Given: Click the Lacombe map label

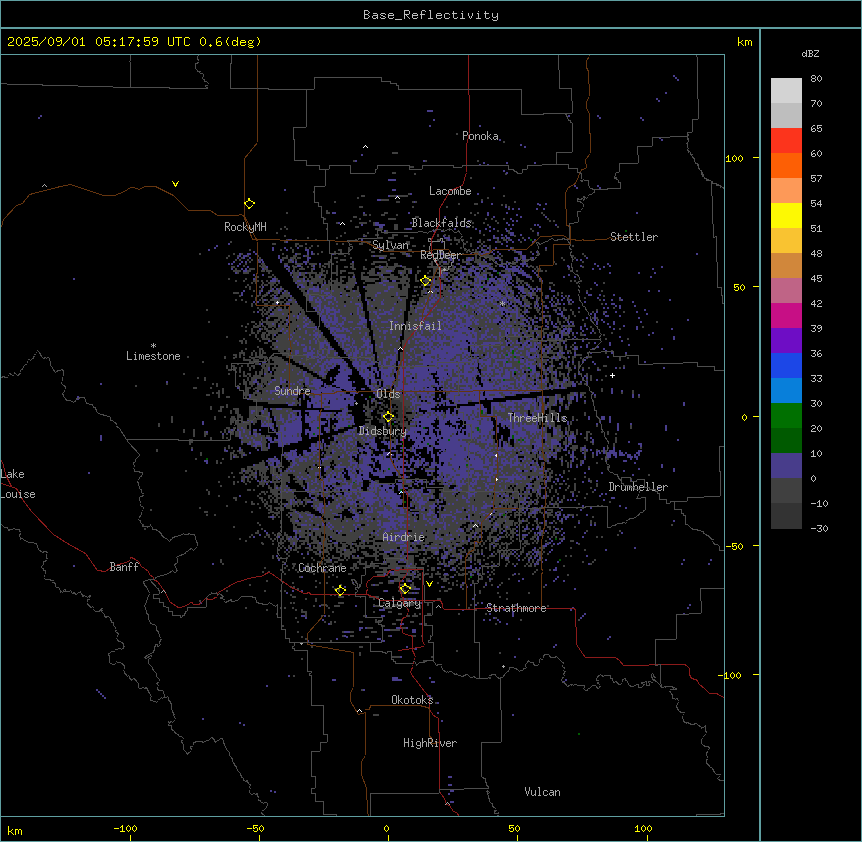Looking at the screenshot, I should click(x=450, y=191).
